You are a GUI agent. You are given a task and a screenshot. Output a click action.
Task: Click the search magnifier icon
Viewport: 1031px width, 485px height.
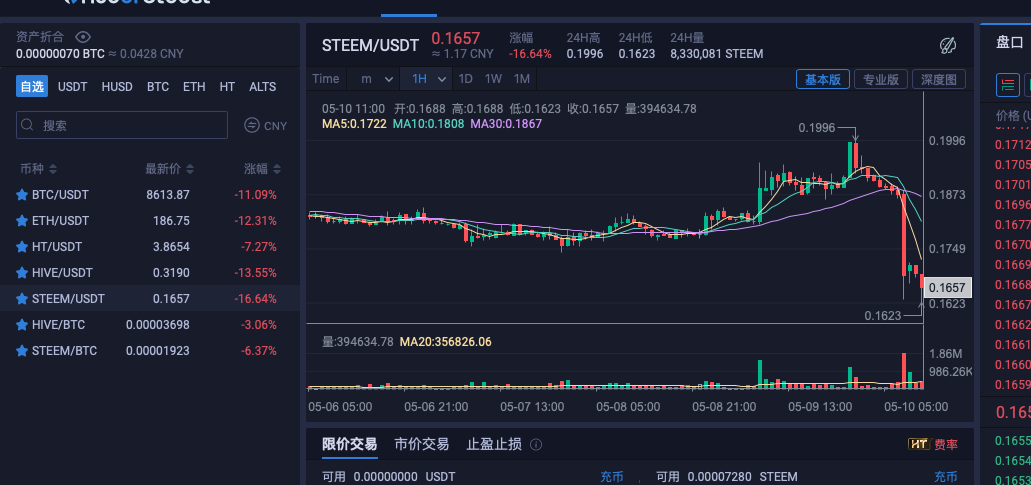click(x=28, y=125)
